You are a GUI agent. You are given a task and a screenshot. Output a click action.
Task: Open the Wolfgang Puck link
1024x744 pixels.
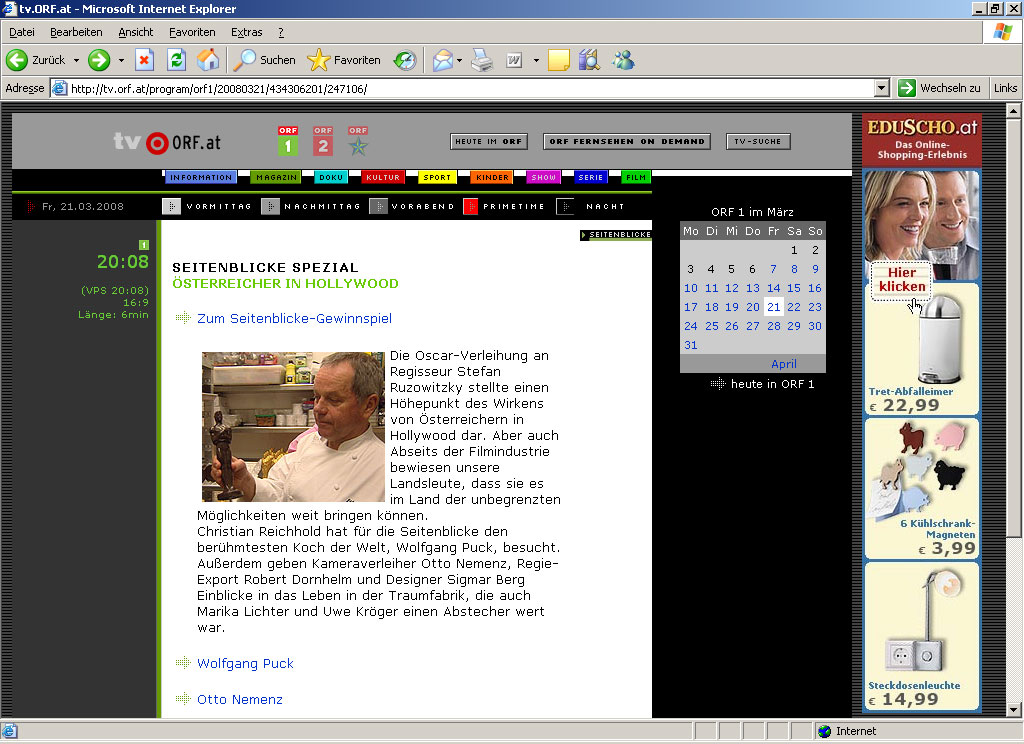click(245, 663)
